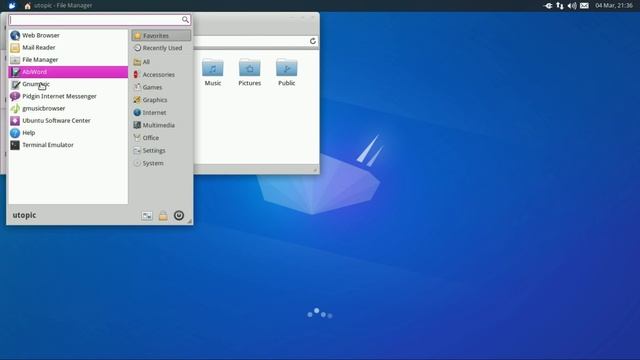Open the Settings category
The image size is (640, 360).
(161, 151)
